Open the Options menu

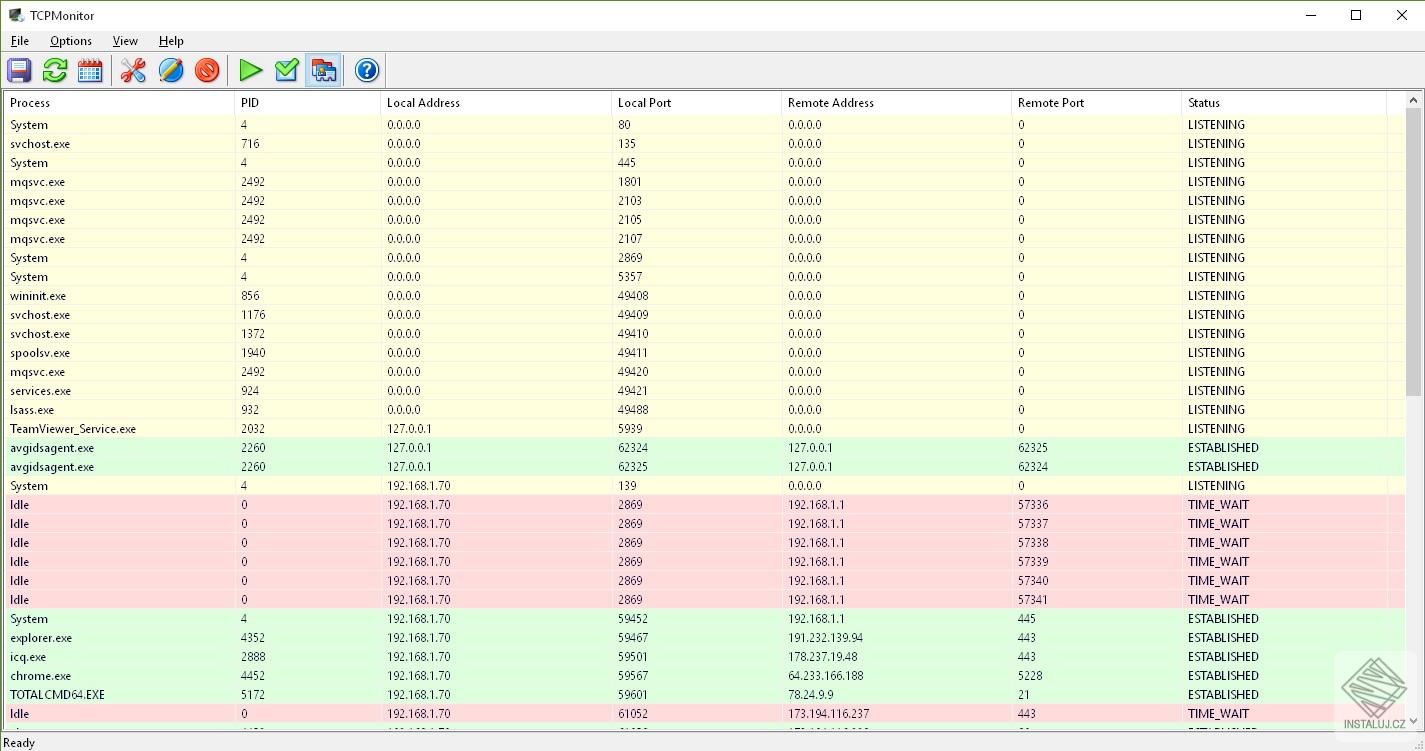tap(70, 41)
